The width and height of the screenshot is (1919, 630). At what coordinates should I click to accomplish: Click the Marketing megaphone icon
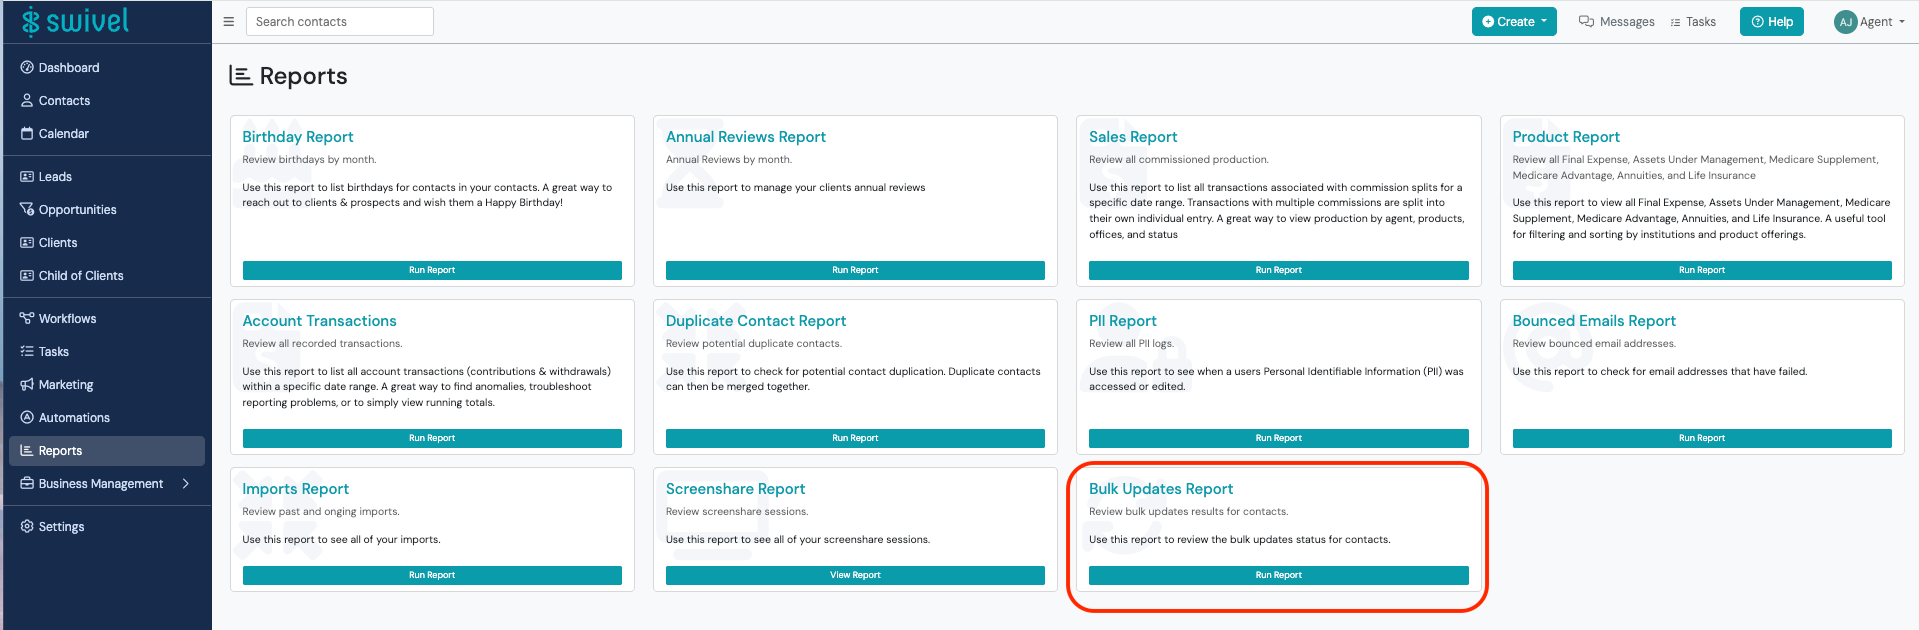pos(27,385)
